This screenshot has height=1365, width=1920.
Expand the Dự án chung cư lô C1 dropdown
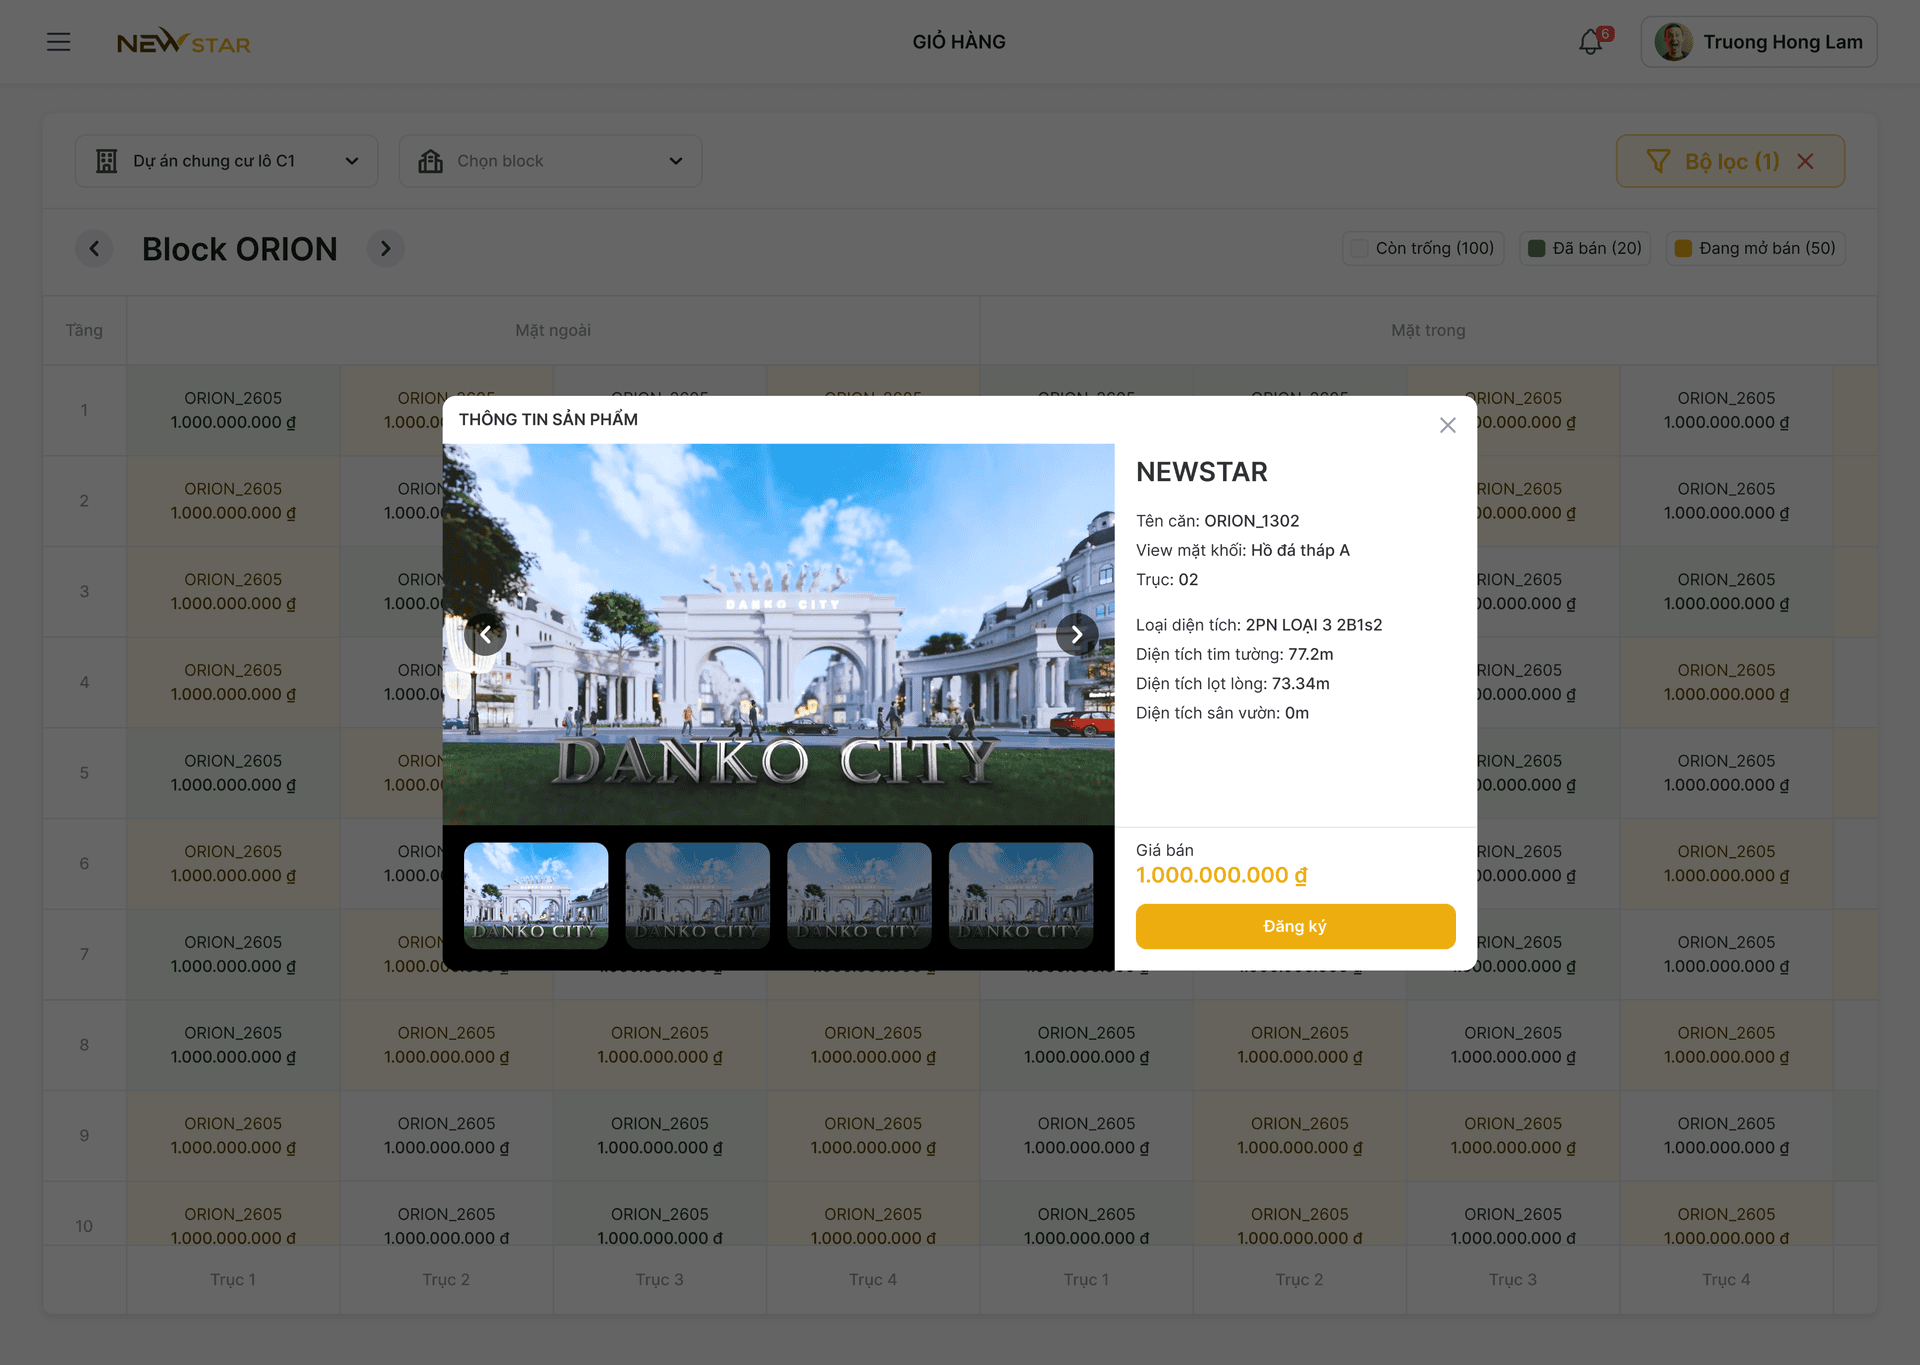[x=226, y=161]
